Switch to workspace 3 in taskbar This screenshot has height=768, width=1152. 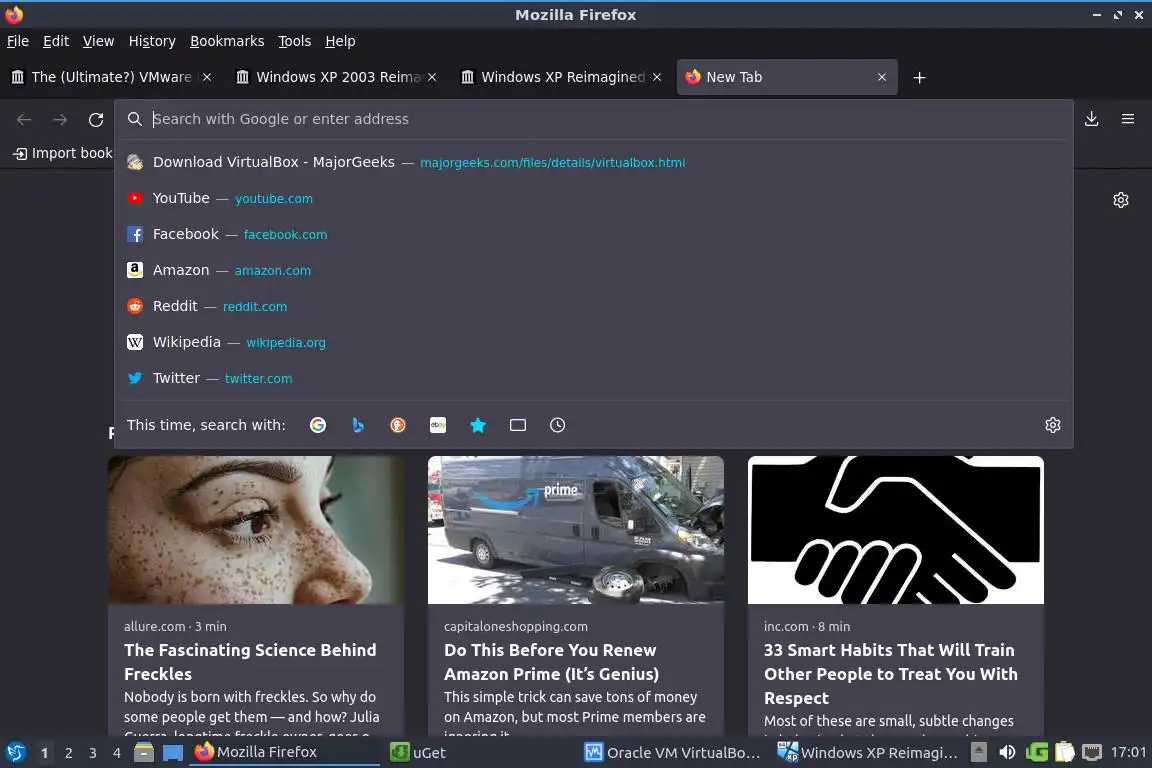point(93,753)
